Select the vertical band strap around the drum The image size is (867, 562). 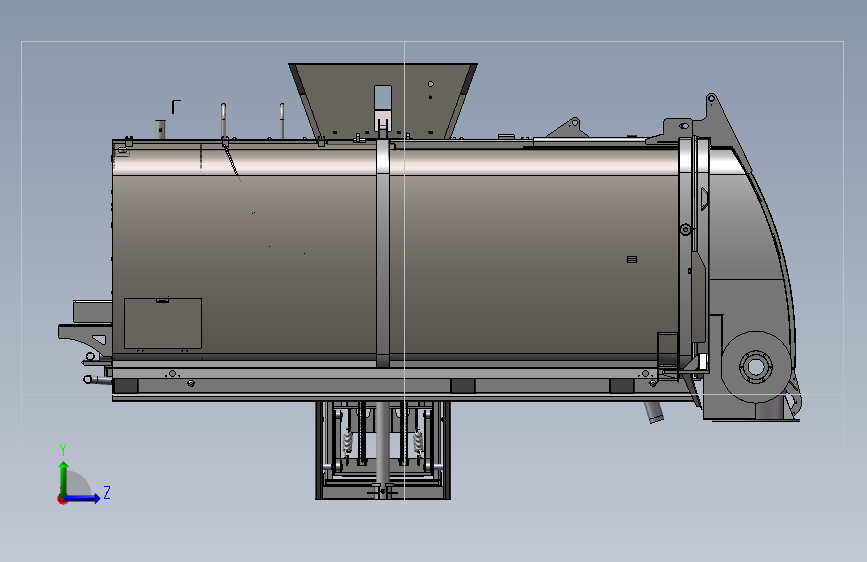pos(383,253)
